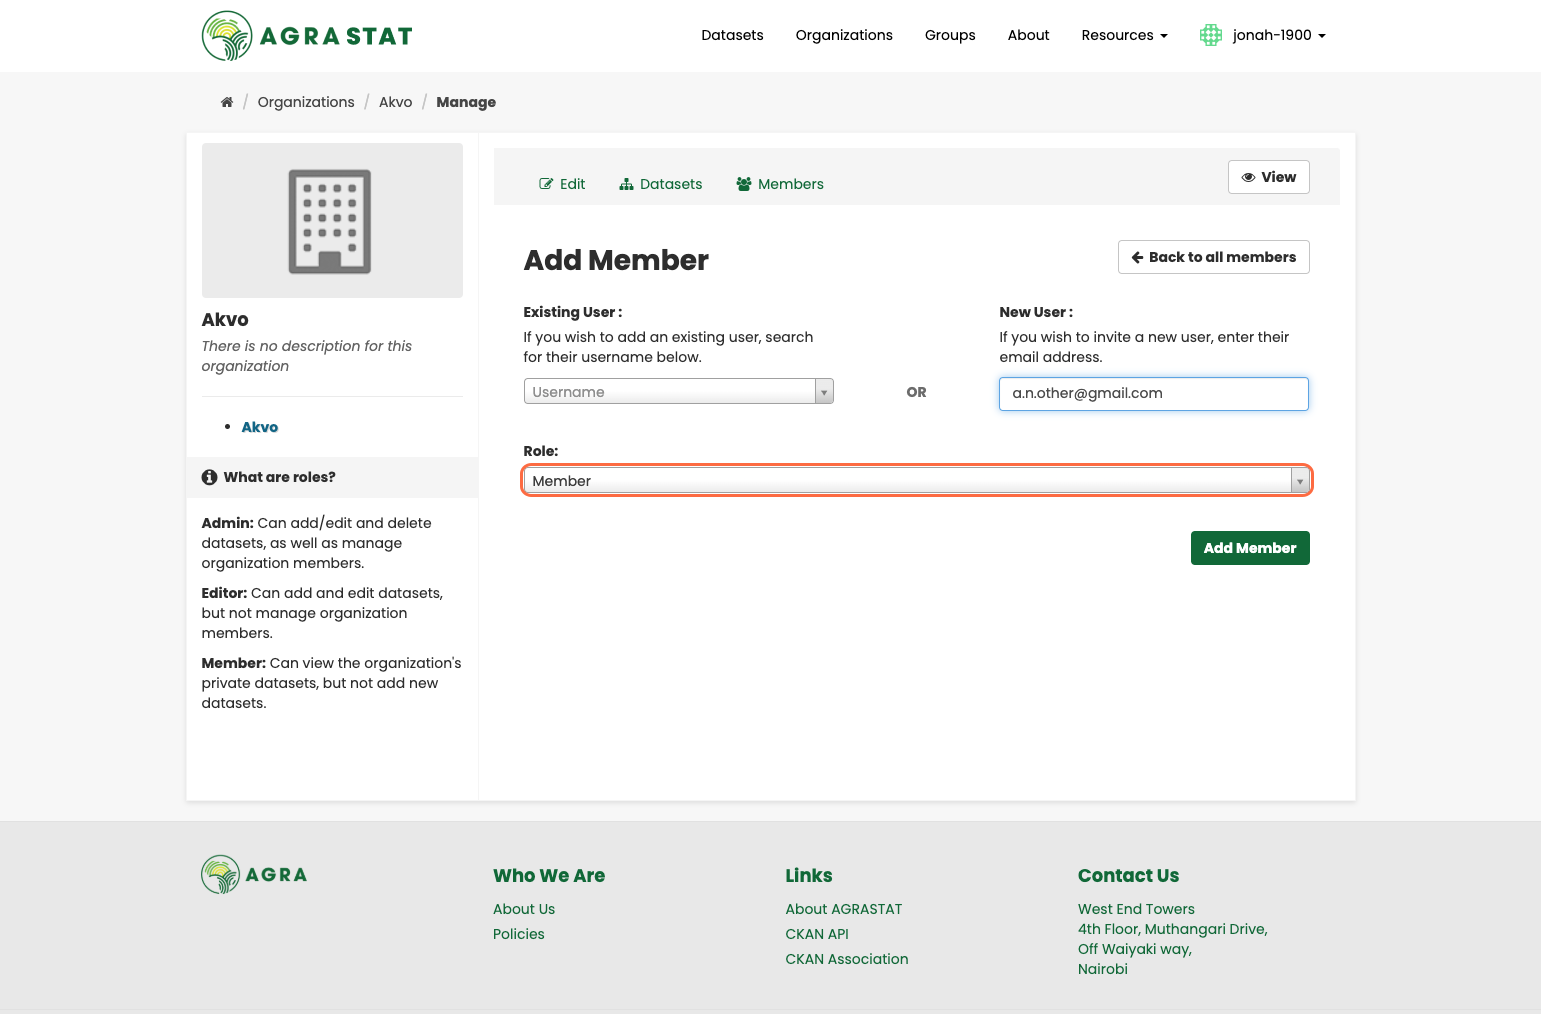This screenshot has height=1014, width=1541.
Task: Click the home icon in breadcrumb
Action: coord(227,102)
